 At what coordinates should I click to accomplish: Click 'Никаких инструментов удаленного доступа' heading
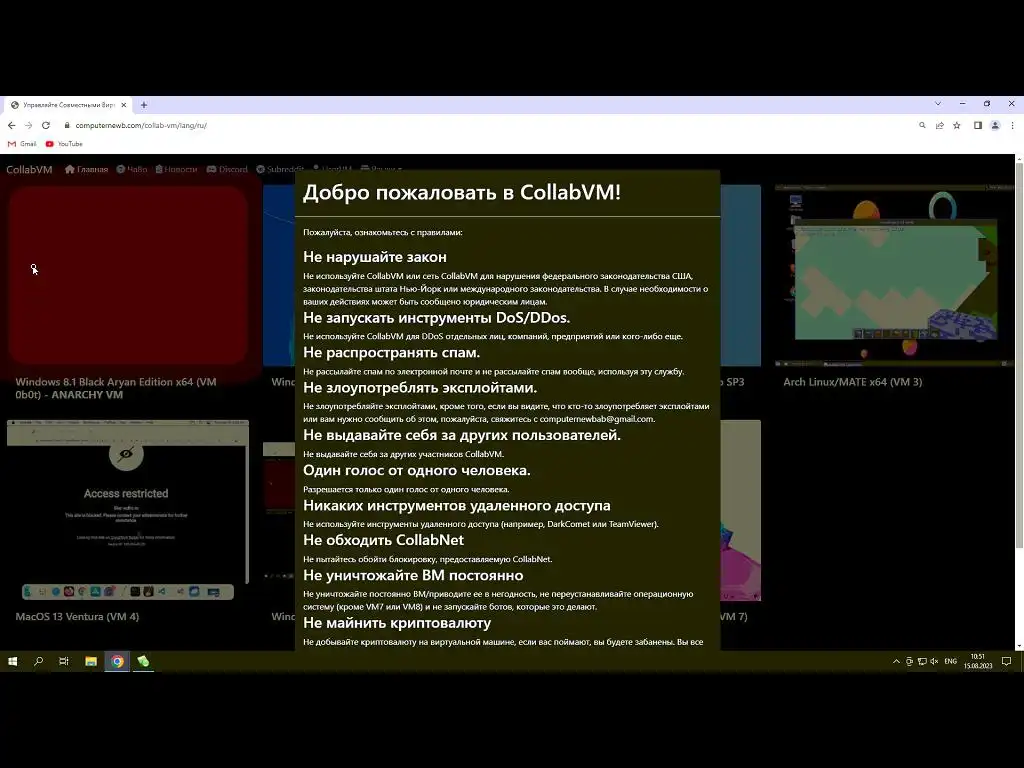456,505
